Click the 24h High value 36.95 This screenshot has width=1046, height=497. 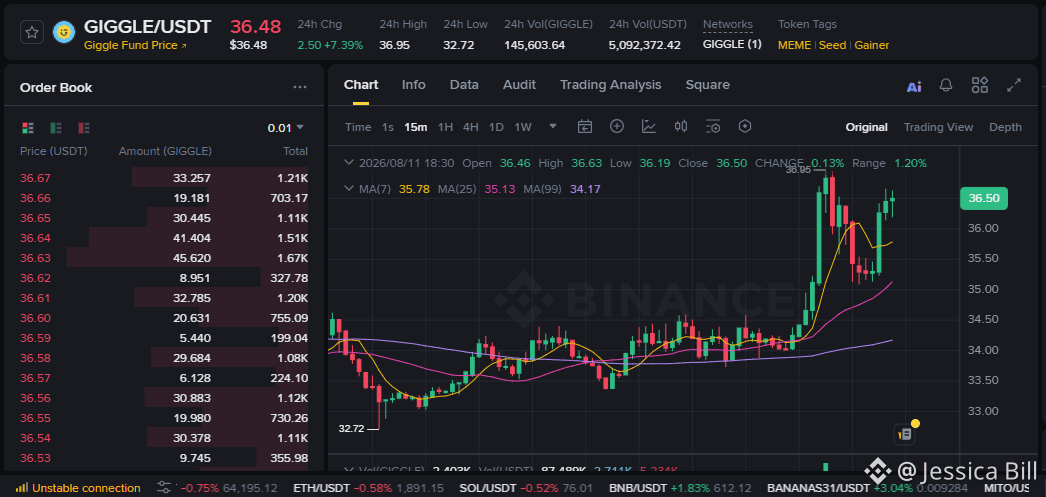pos(395,45)
